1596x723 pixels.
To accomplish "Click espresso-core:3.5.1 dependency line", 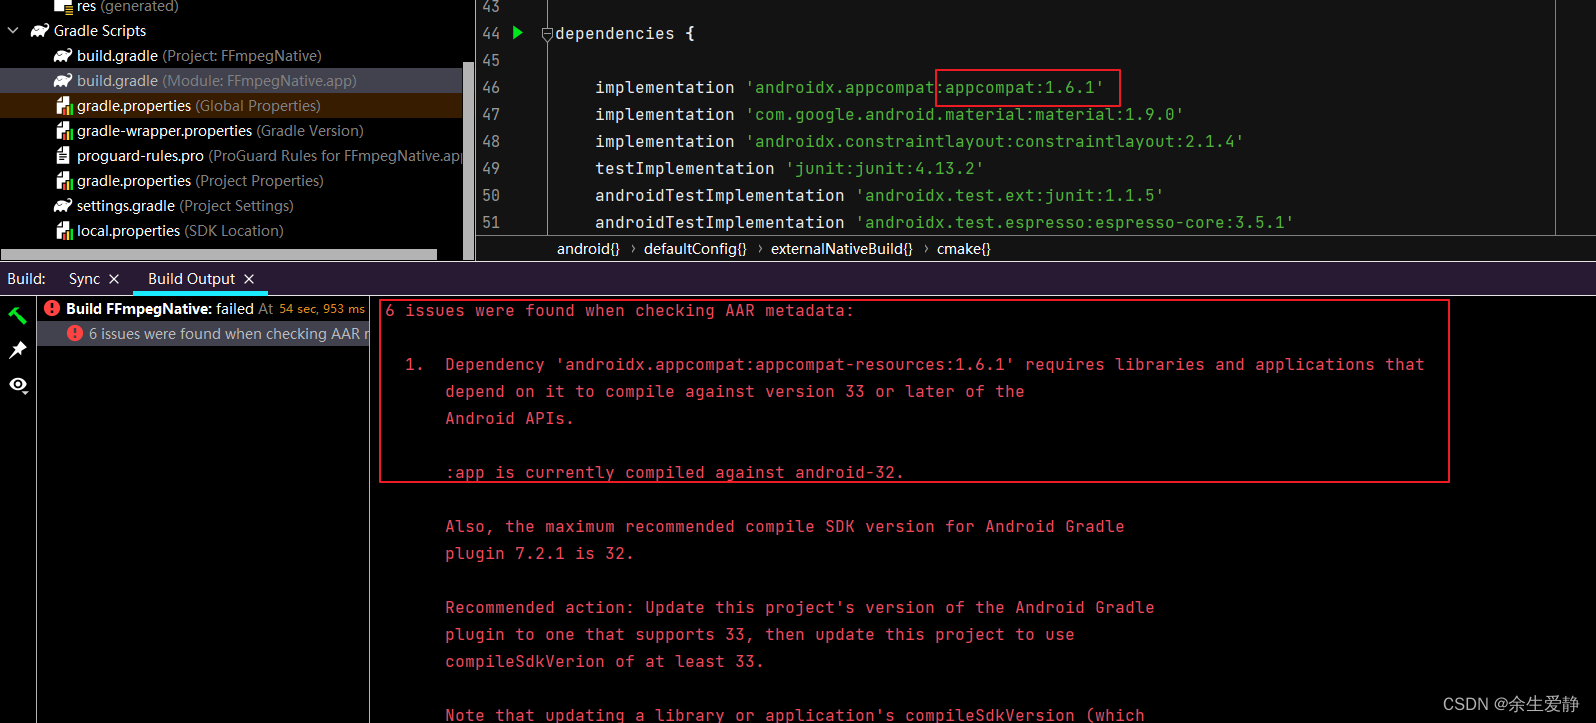I will pyautogui.click(x=944, y=223).
